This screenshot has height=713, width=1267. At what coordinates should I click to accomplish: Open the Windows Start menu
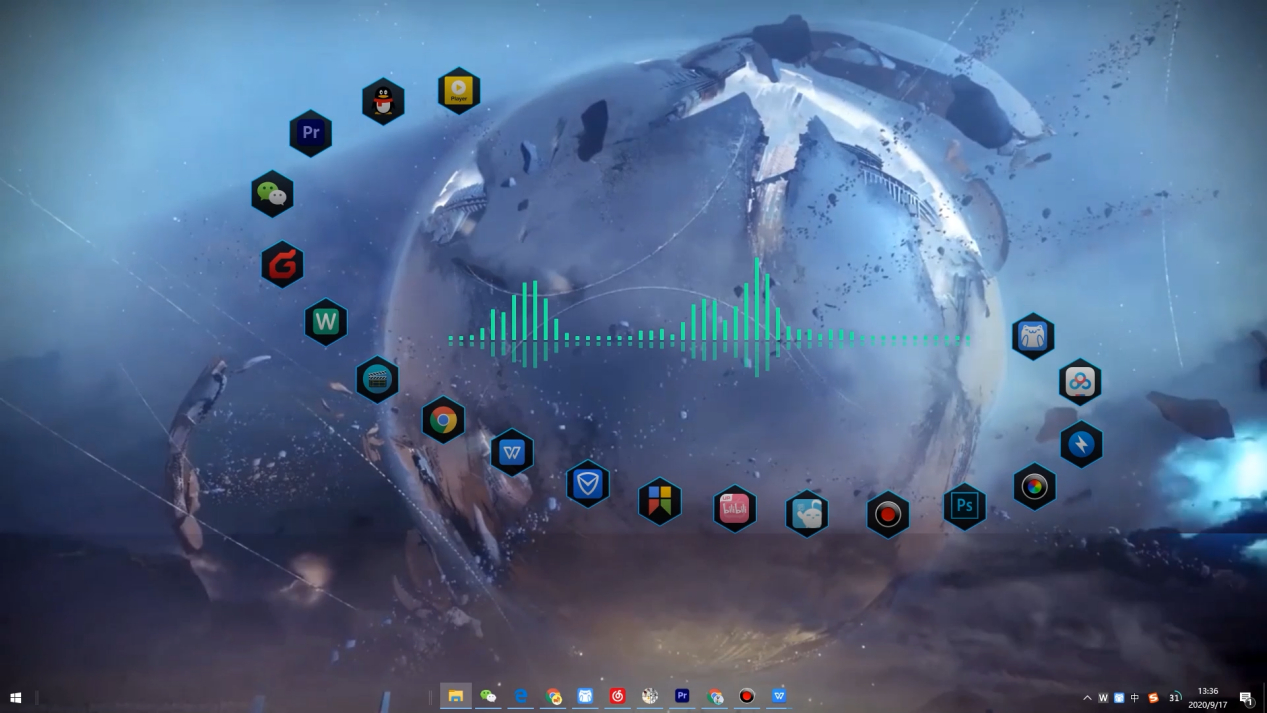tap(16, 697)
